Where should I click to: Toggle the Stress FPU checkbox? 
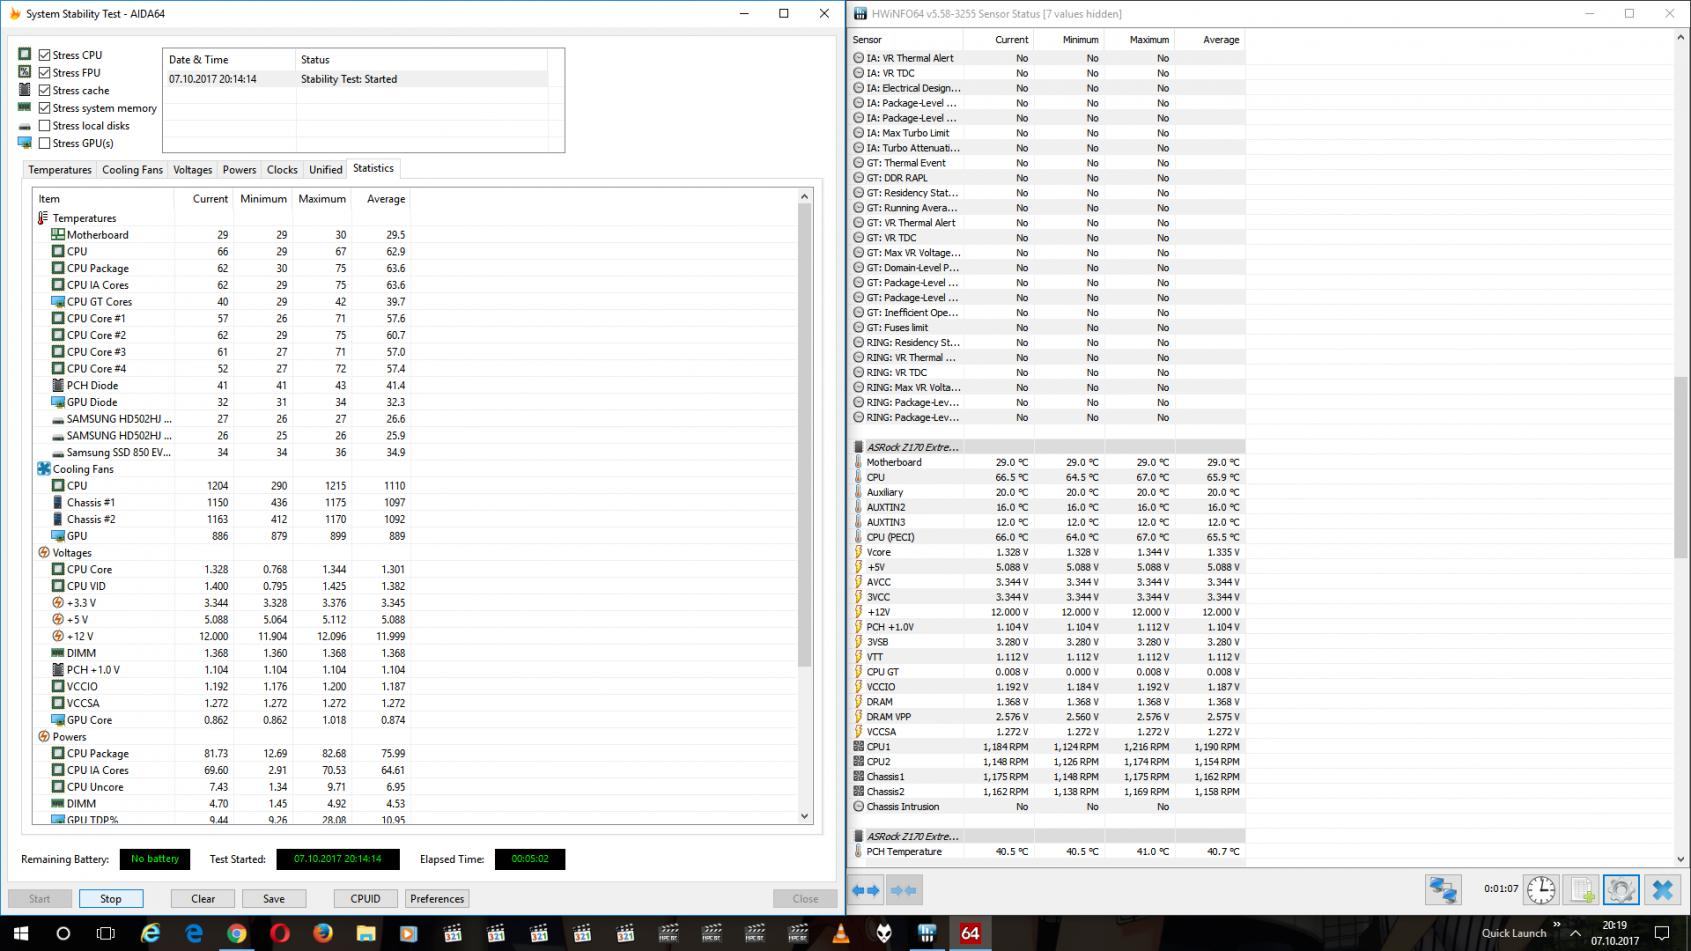pyautogui.click(x=44, y=72)
